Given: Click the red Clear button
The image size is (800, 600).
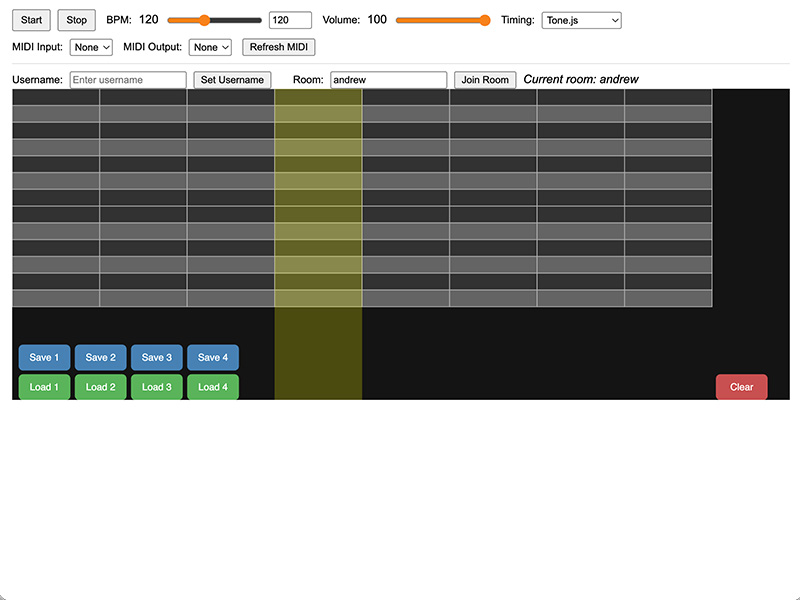Looking at the screenshot, I should (x=741, y=387).
